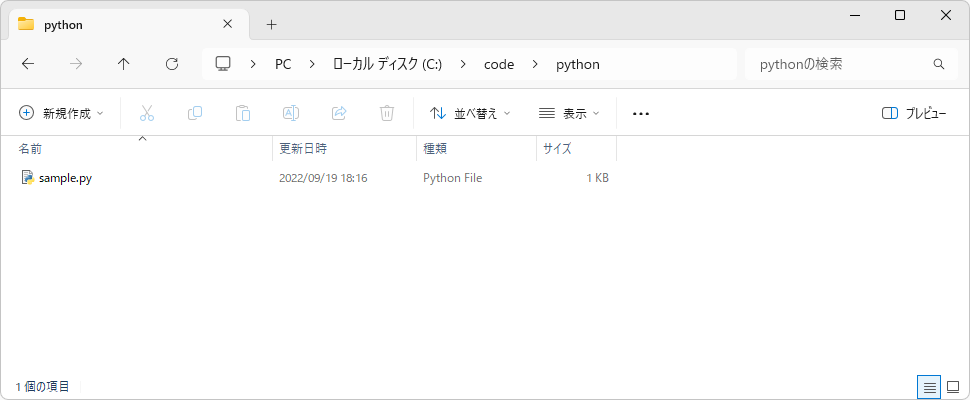Click the 1 個の項目 status text
970x400 pixels.
click(43, 387)
